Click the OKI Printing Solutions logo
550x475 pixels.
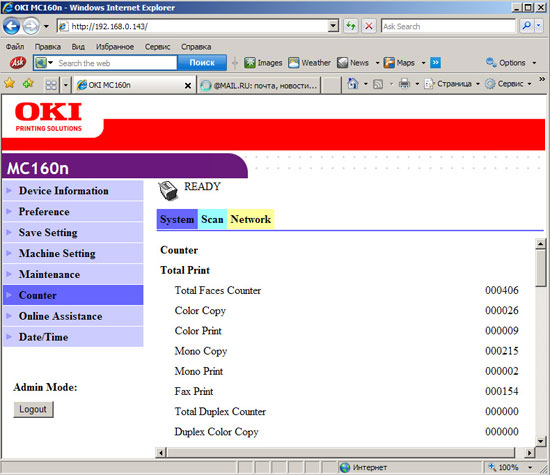click(x=48, y=117)
